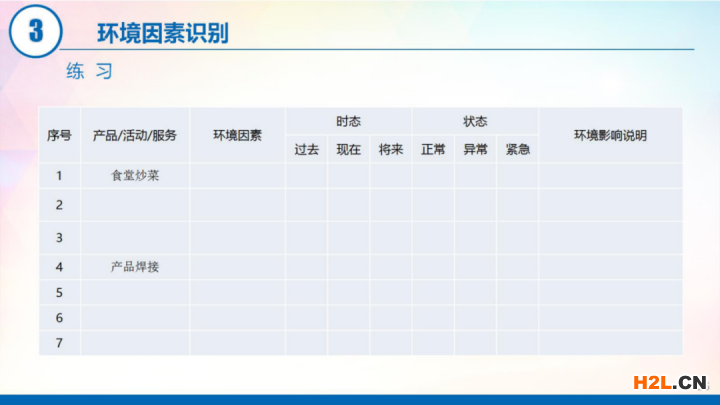This screenshot has height=405, width=720.
Task: Select the cell containing 食堂炒菜
Action: point(135,175)
